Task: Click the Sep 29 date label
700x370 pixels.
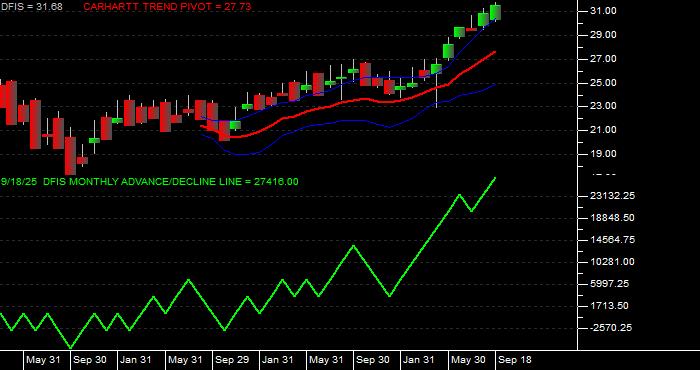Action: 232,360
